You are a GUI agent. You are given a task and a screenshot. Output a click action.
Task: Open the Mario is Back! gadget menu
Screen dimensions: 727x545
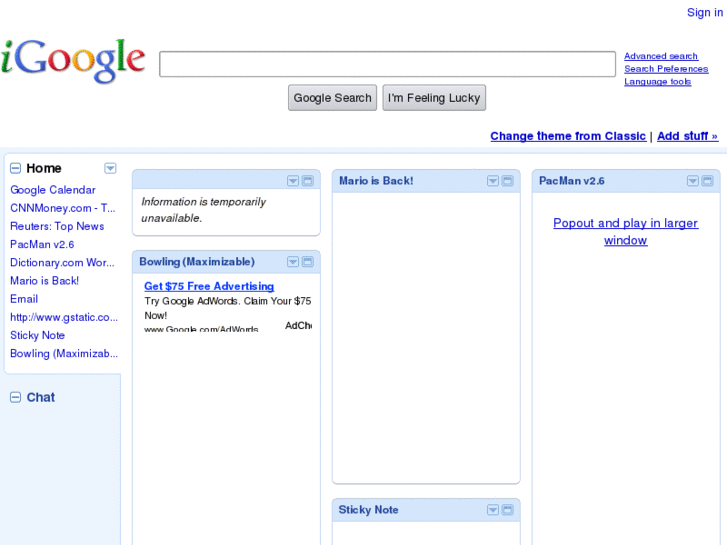pyautogui.click(x=493, y=181)
